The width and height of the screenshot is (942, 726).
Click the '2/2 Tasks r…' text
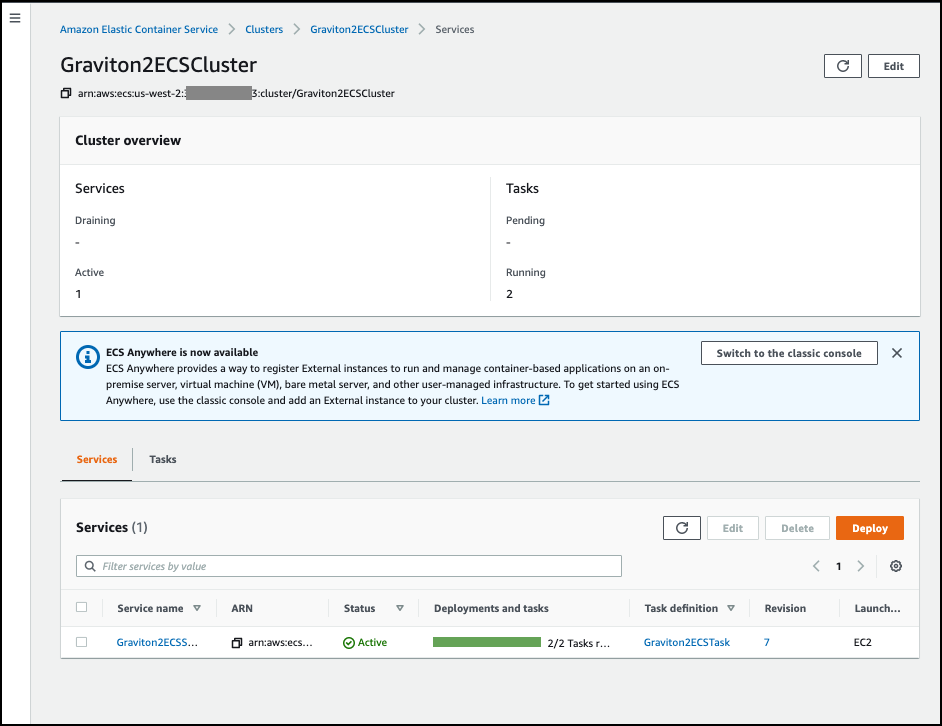(x=579, y=643)
